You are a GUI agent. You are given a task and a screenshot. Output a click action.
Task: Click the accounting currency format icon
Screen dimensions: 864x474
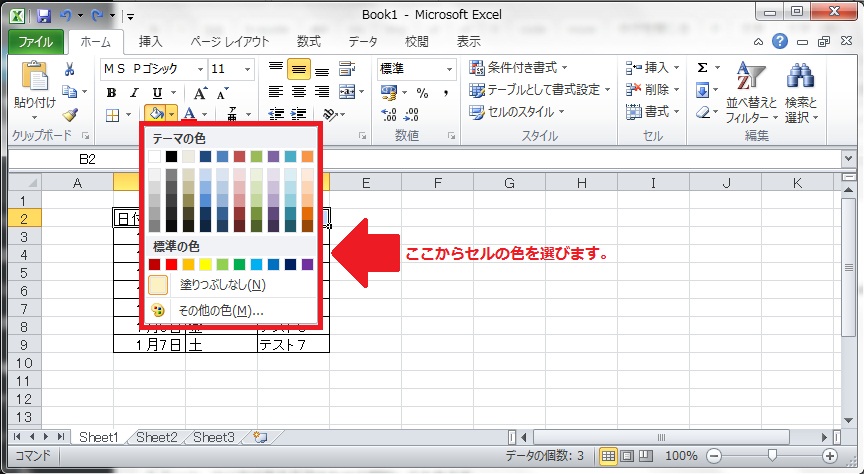pos(389,93)
